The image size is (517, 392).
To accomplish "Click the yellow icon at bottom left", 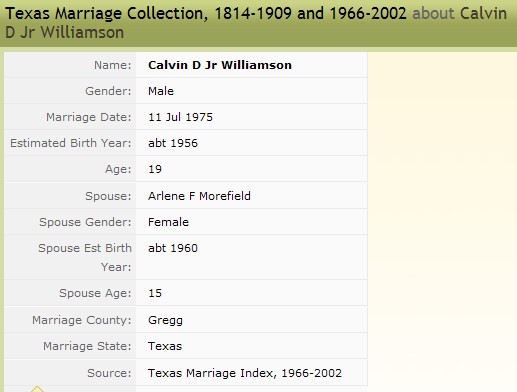I will pyautogui.click(x=37, y=389).
